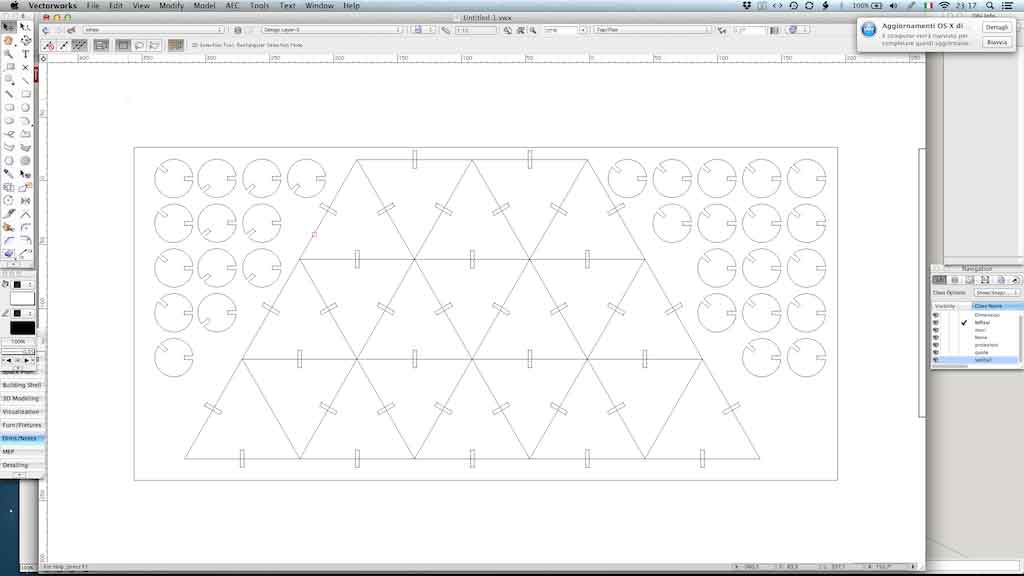Screen dimensions: 1024x576
Task: Choose the hatched selection mode icon
Action: [80, 45]
